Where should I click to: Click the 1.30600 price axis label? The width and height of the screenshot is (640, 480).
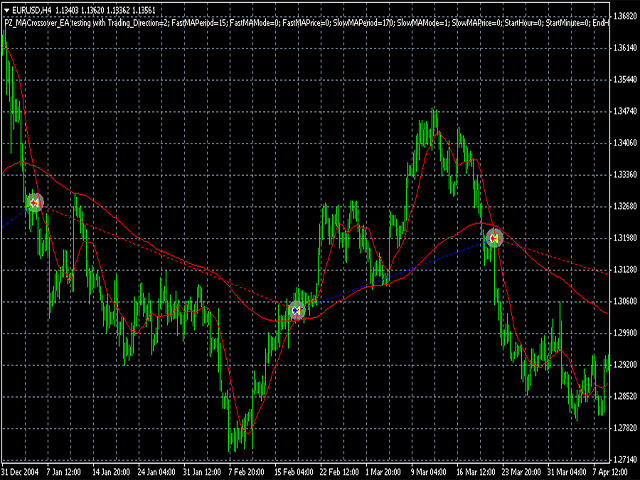(x=625, y=301)
